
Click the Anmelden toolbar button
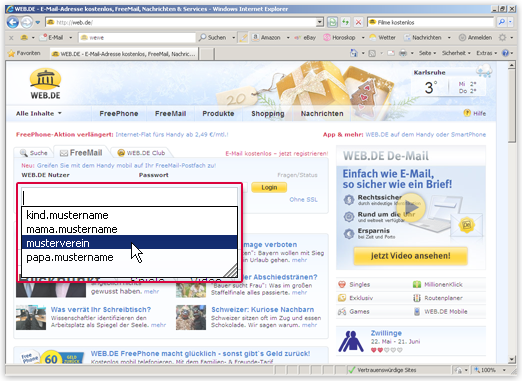476,38
